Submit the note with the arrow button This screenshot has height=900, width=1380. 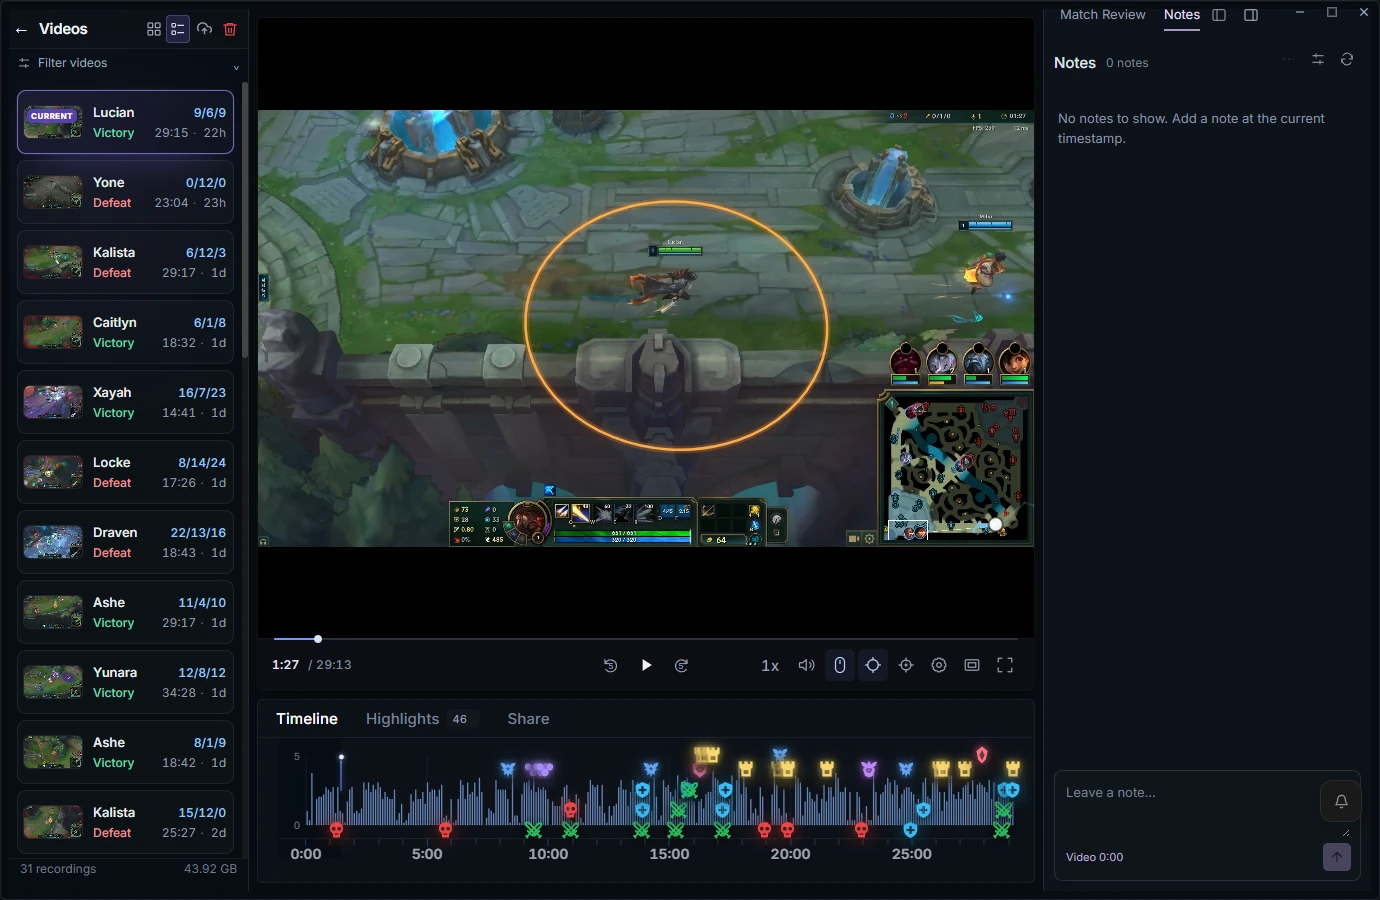(x=1337, y=857)
